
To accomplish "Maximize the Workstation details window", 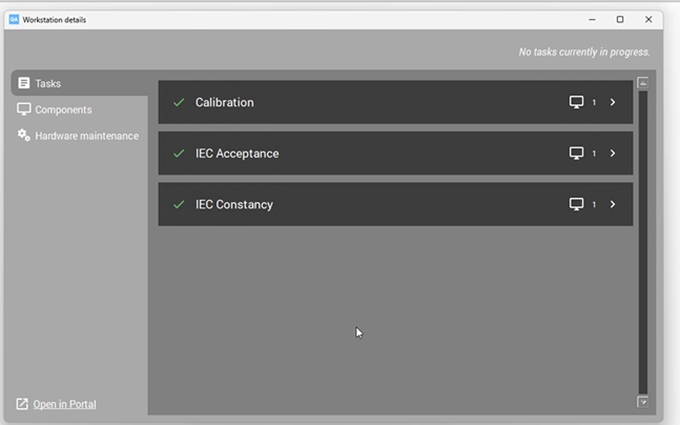I will point(620,19).
